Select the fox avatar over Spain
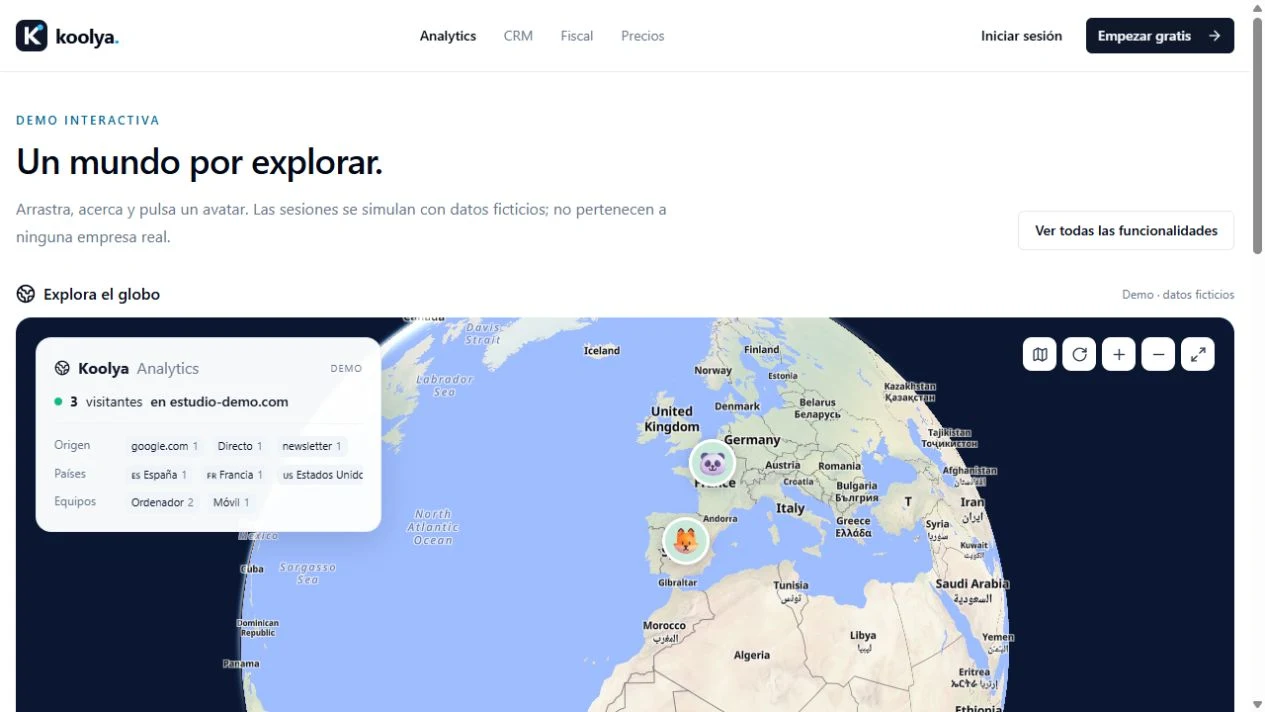This screenshot has width=1265, height=712. click(686, 541)
